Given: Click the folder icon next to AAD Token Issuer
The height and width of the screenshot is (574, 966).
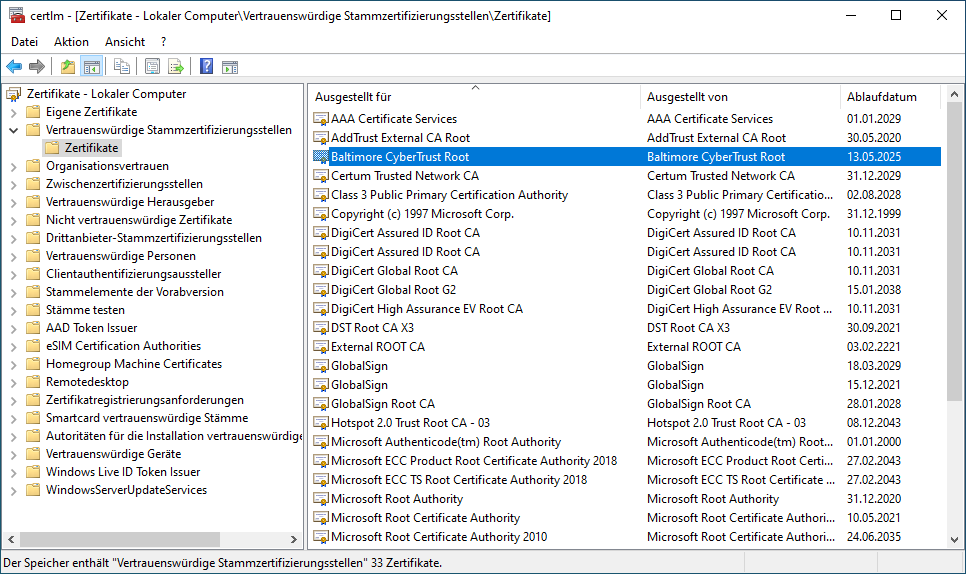Looking at the screenshot, I should (x=33, y=328).
